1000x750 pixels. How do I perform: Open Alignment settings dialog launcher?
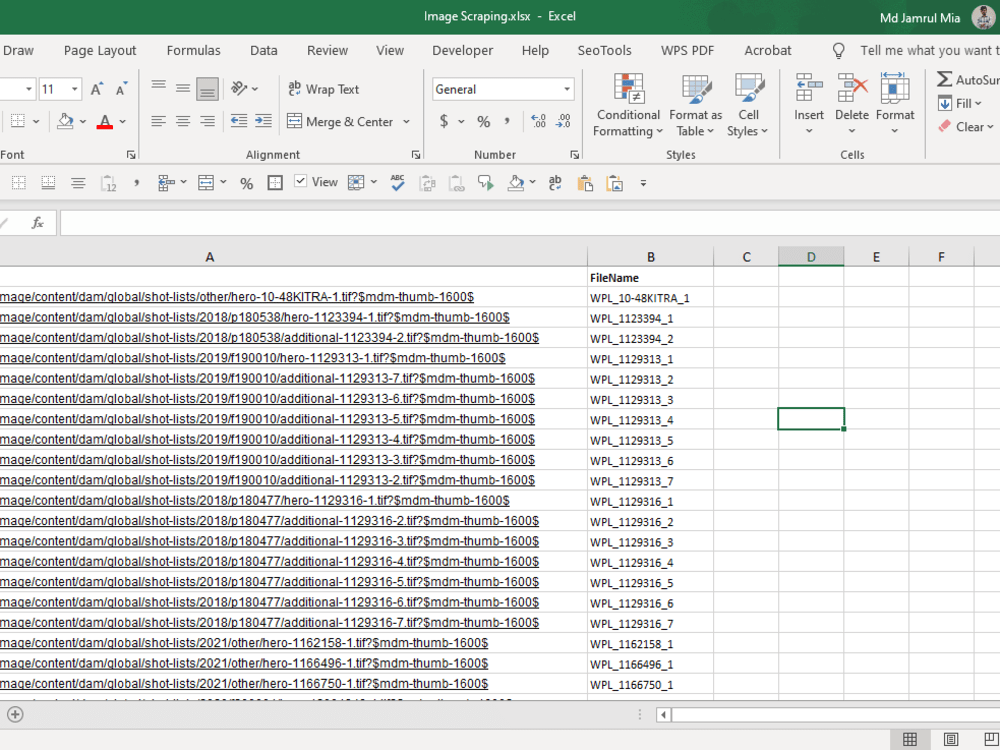pos(416,155)
